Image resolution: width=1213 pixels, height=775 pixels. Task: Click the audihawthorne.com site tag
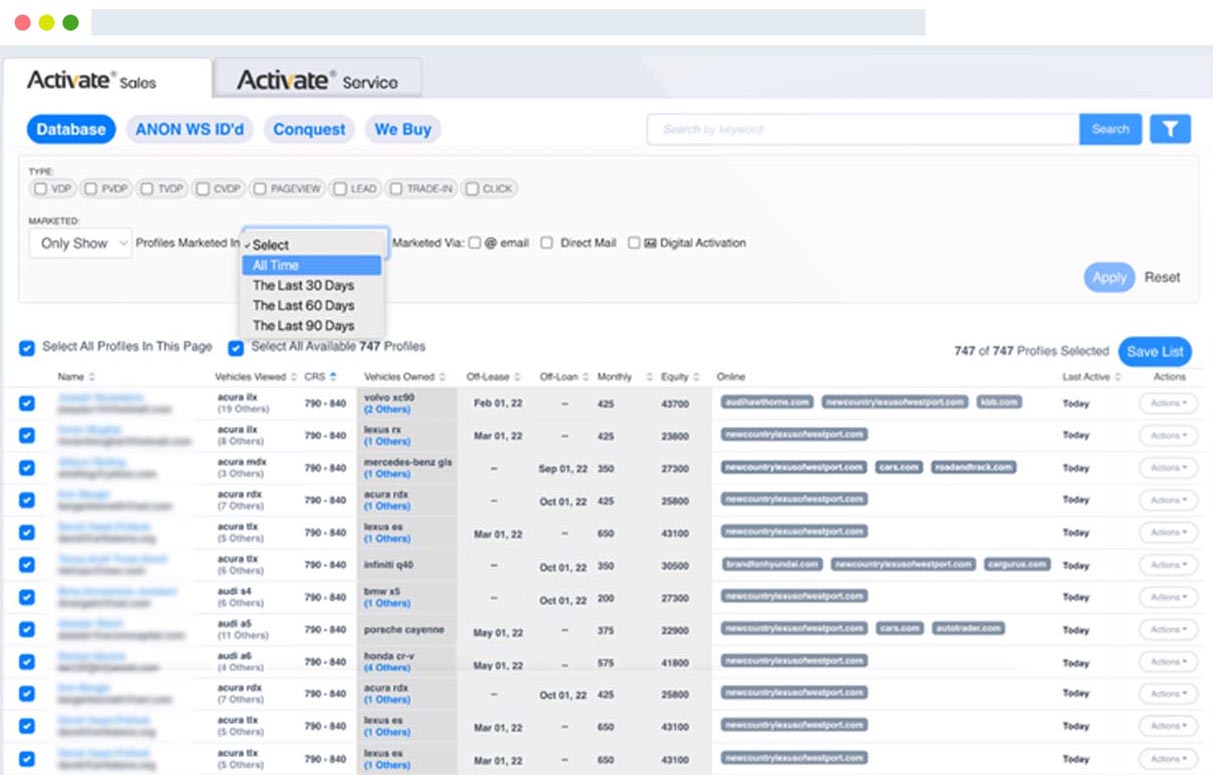point(767,402)
